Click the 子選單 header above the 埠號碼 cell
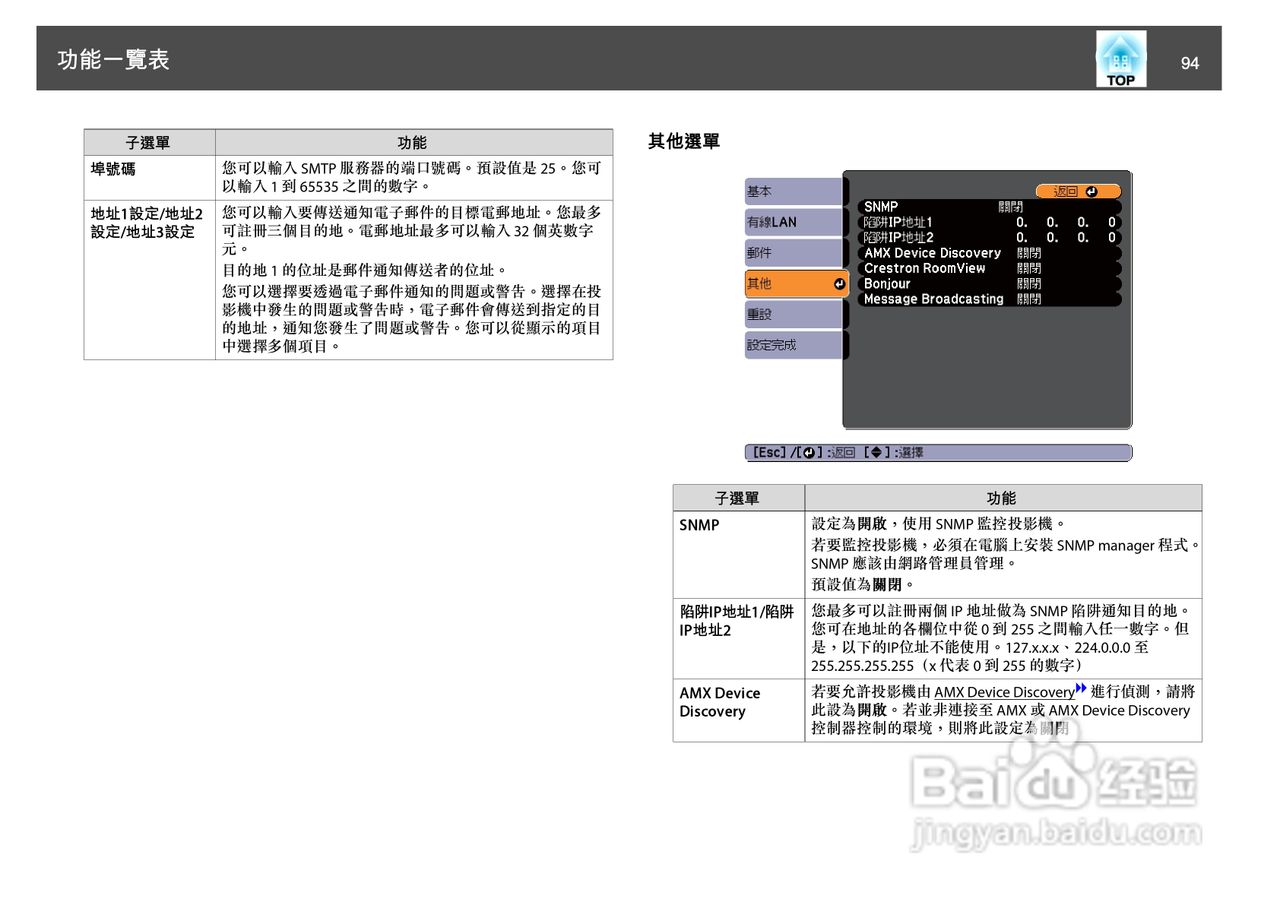This screenshot has height=905, width=1280. [x=150, y=143]
